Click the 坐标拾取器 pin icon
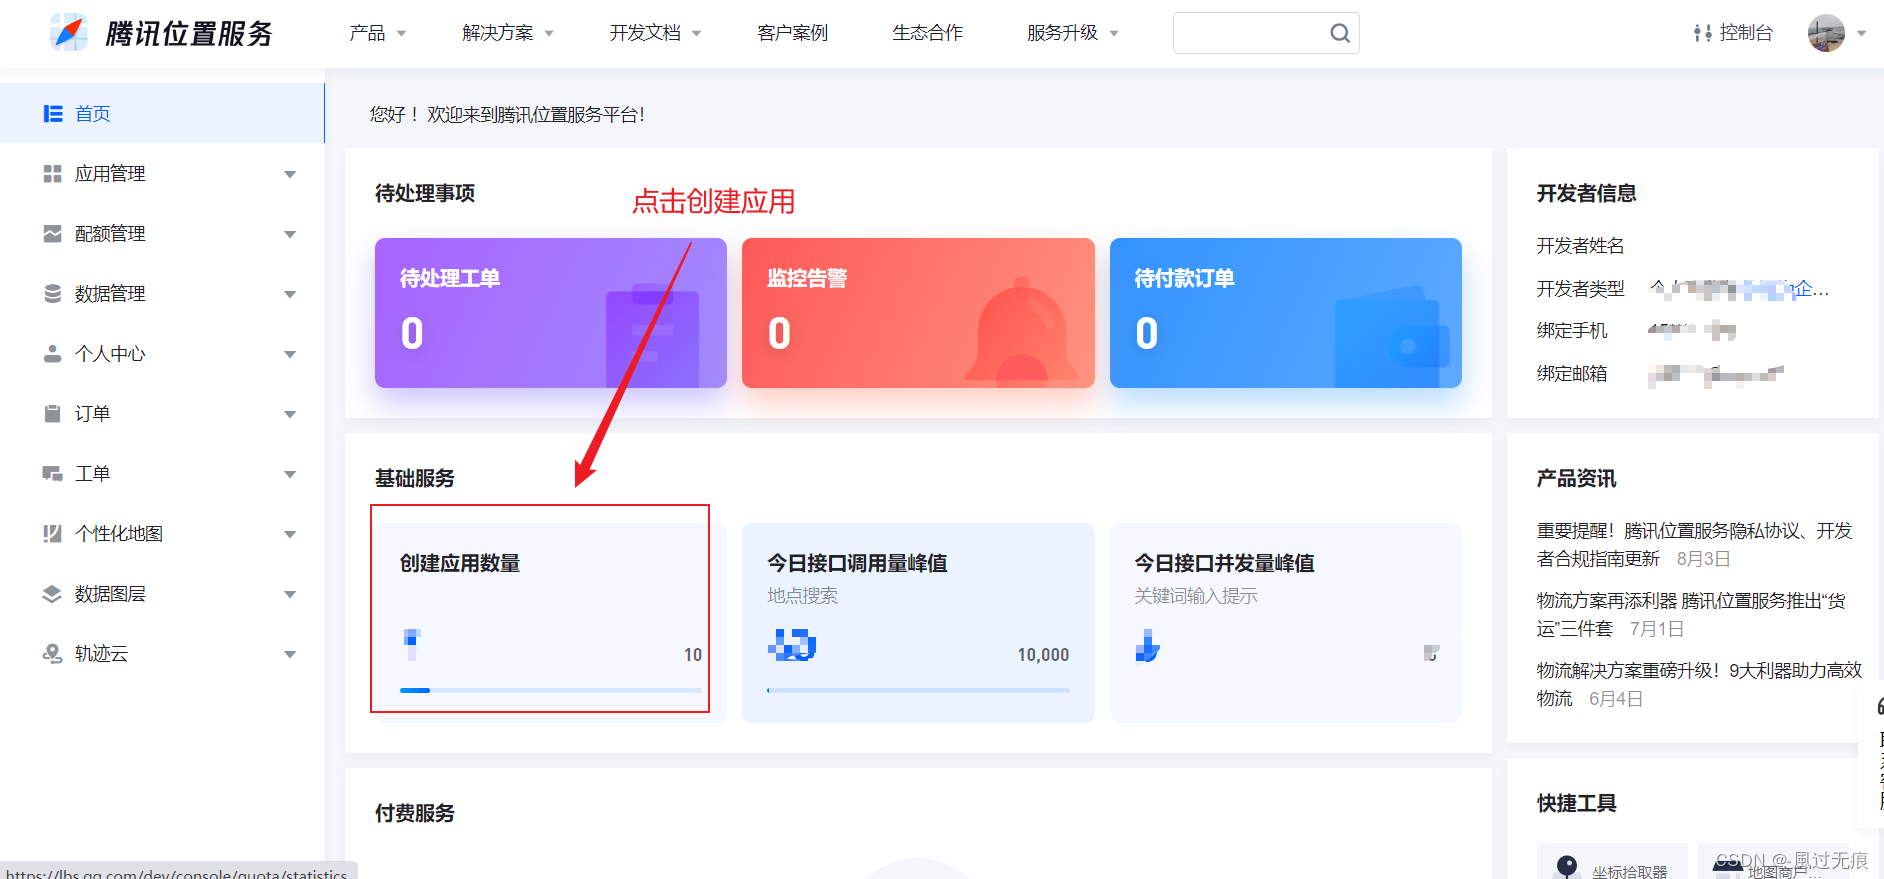Screen dimensions: 1884x879 1567,866
